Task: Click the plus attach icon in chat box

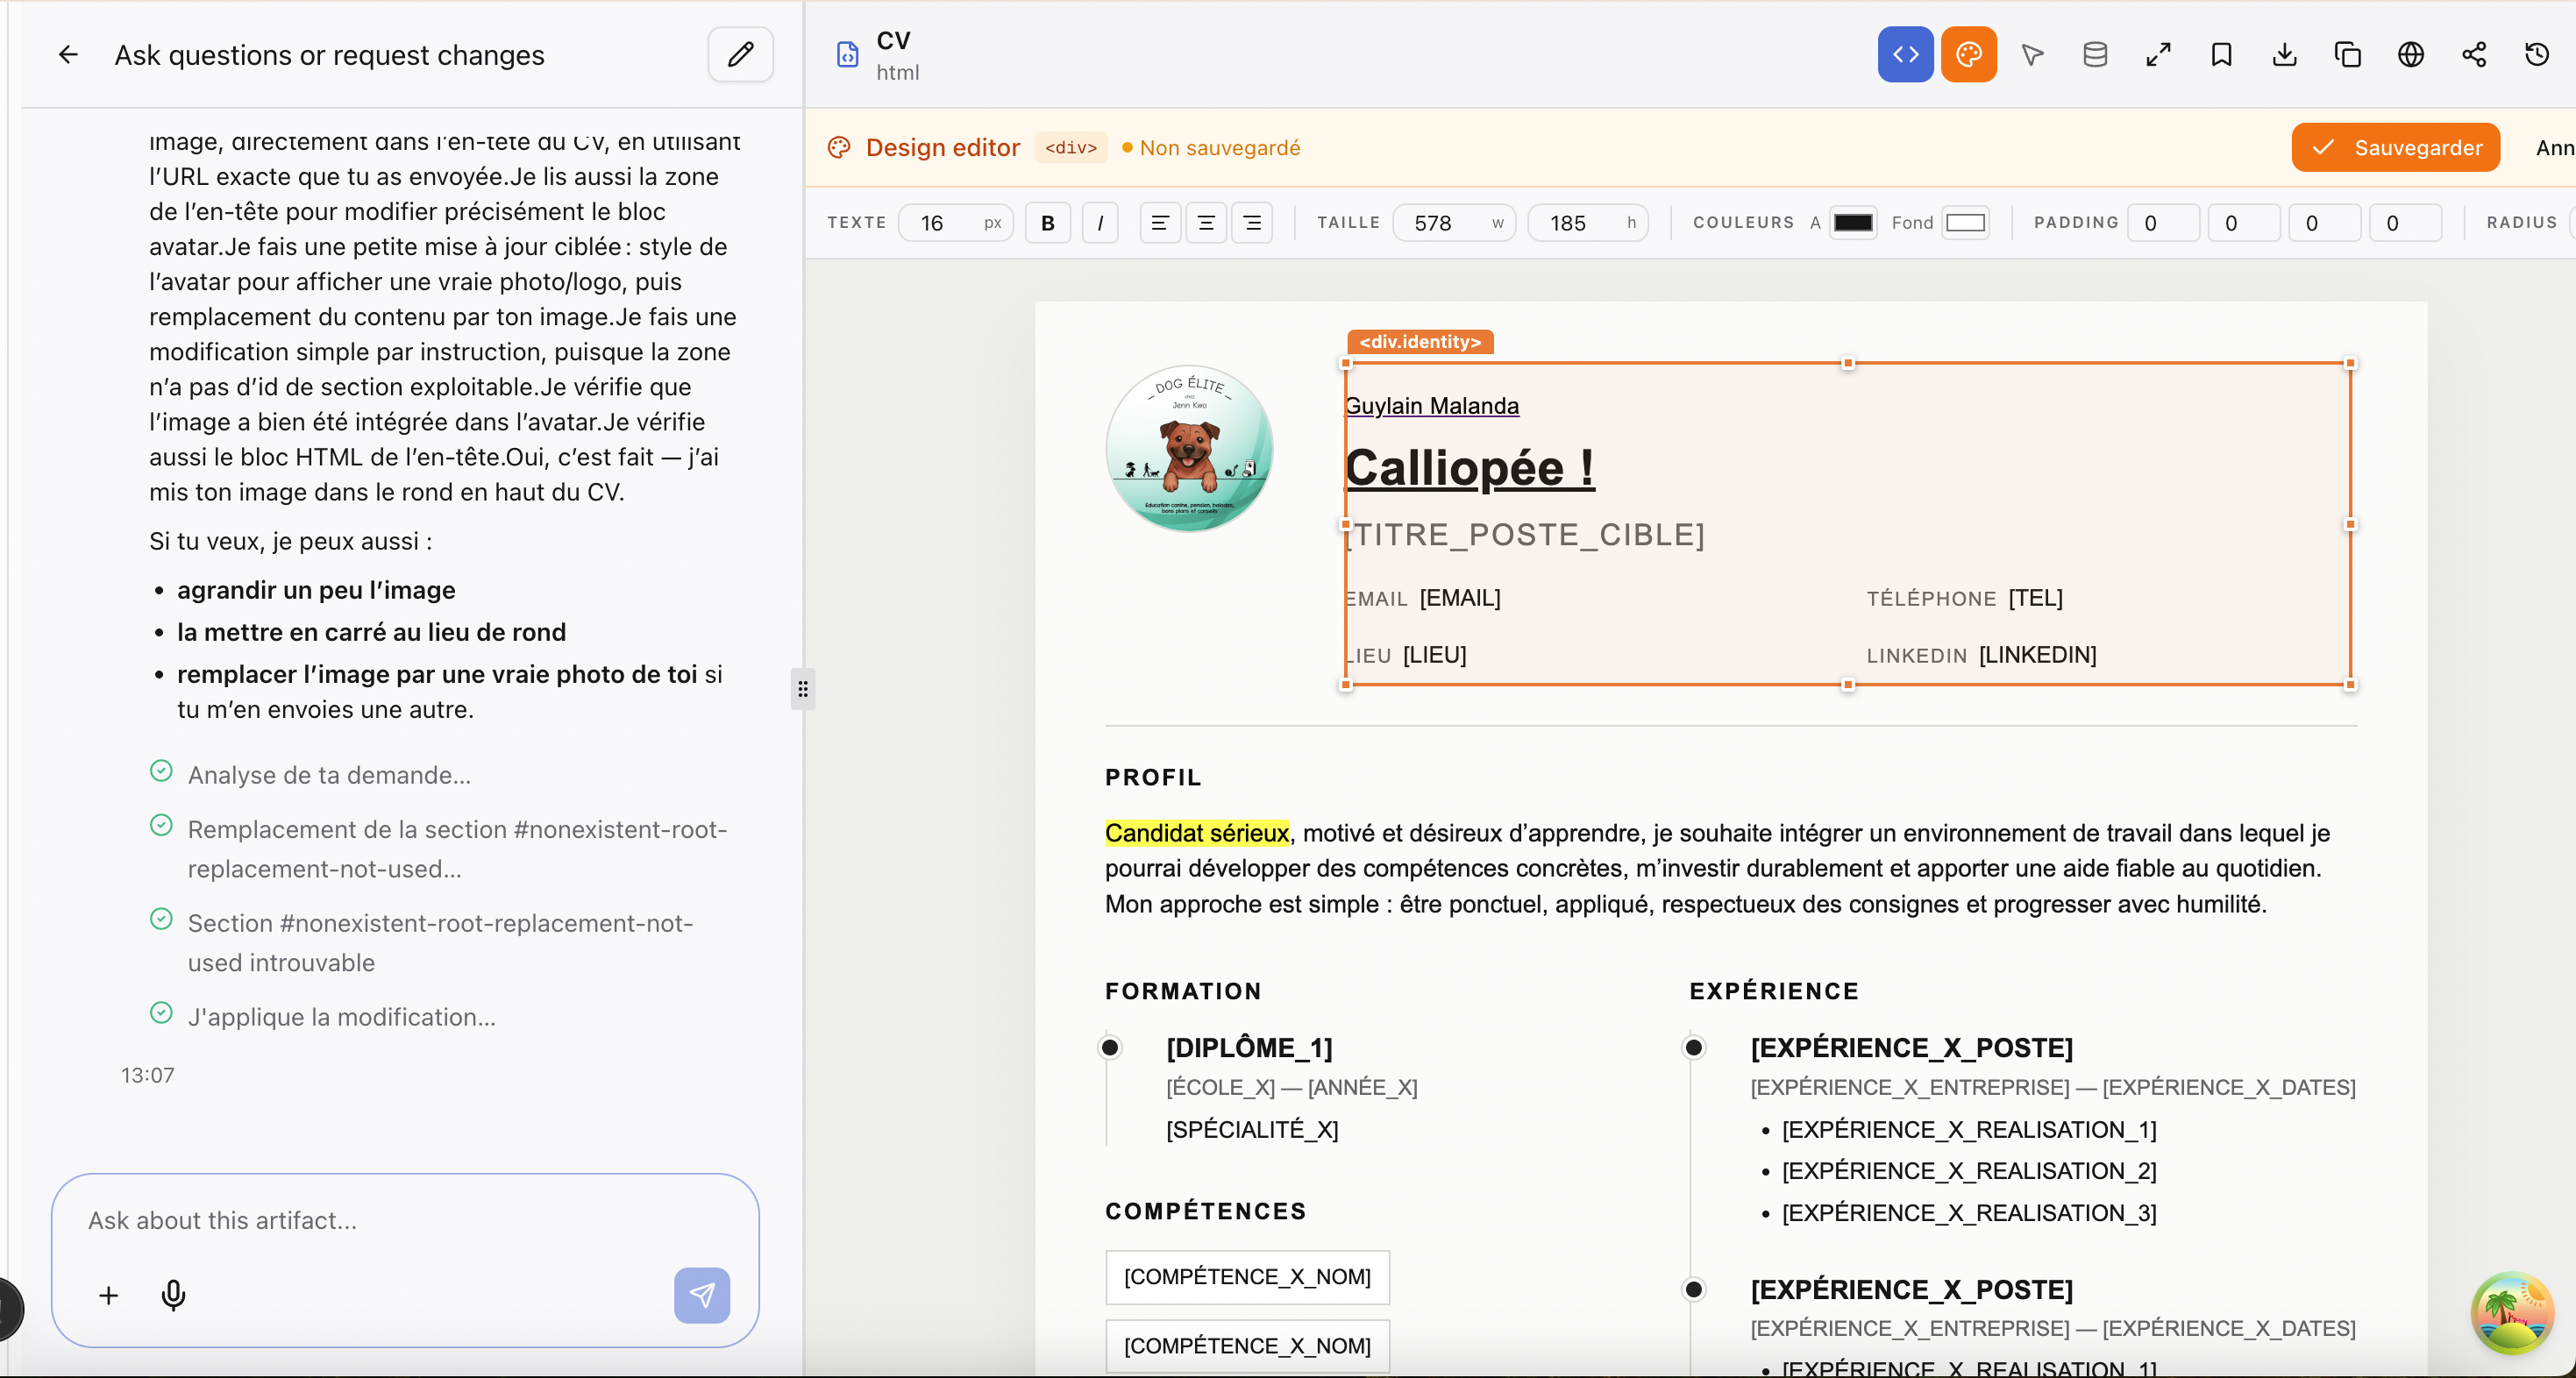Action: [108, 1295]
